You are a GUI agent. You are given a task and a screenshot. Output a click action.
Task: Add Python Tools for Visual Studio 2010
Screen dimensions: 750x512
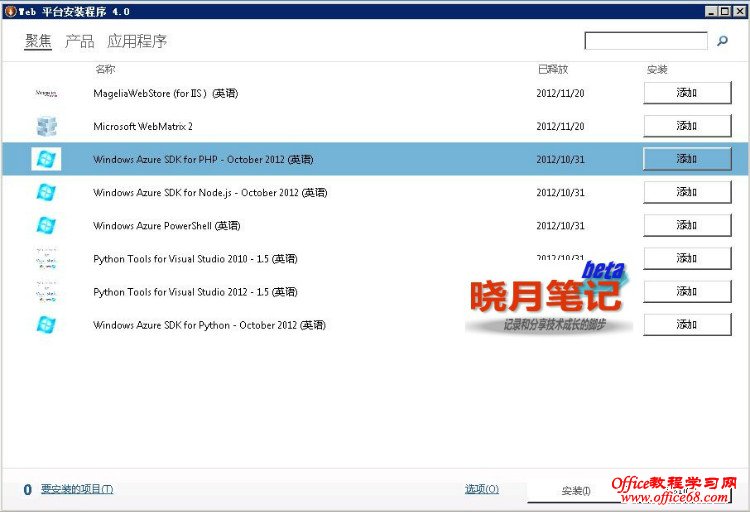(687, 258)
